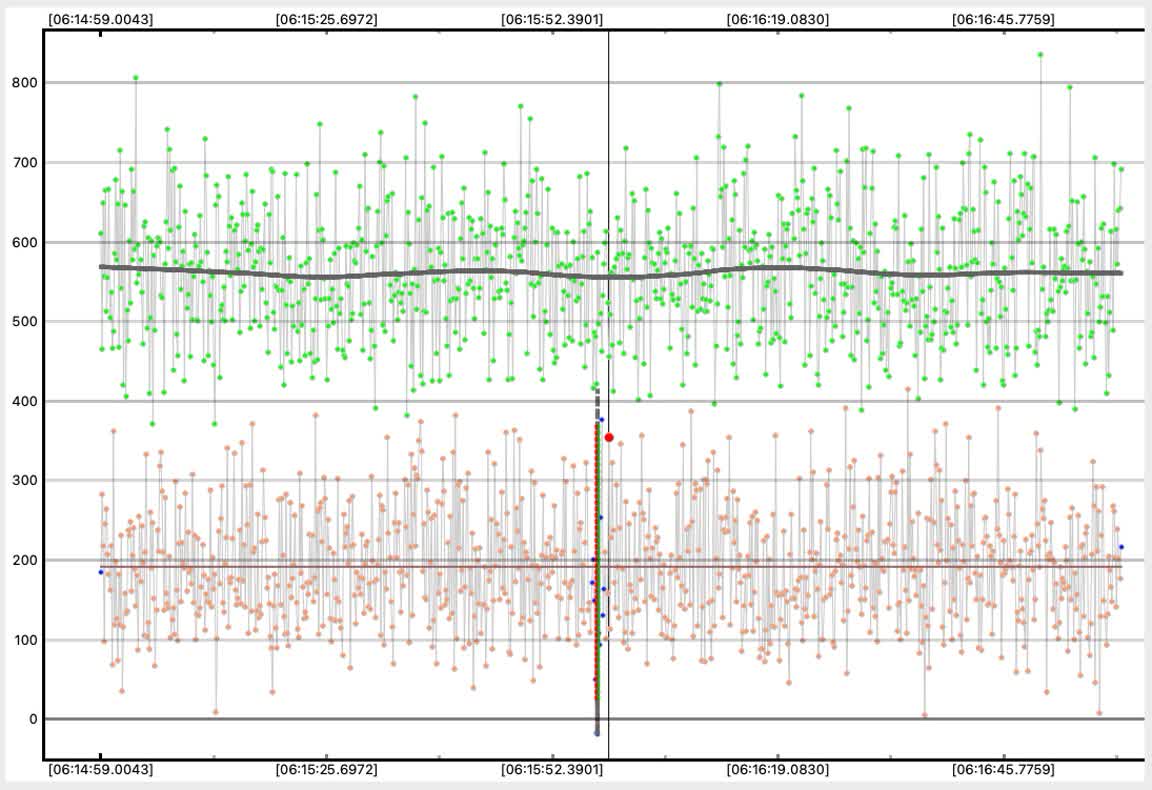1152x790 pixels.
Task: Click the large red data point marker
Action: click(x=609, y=437)
